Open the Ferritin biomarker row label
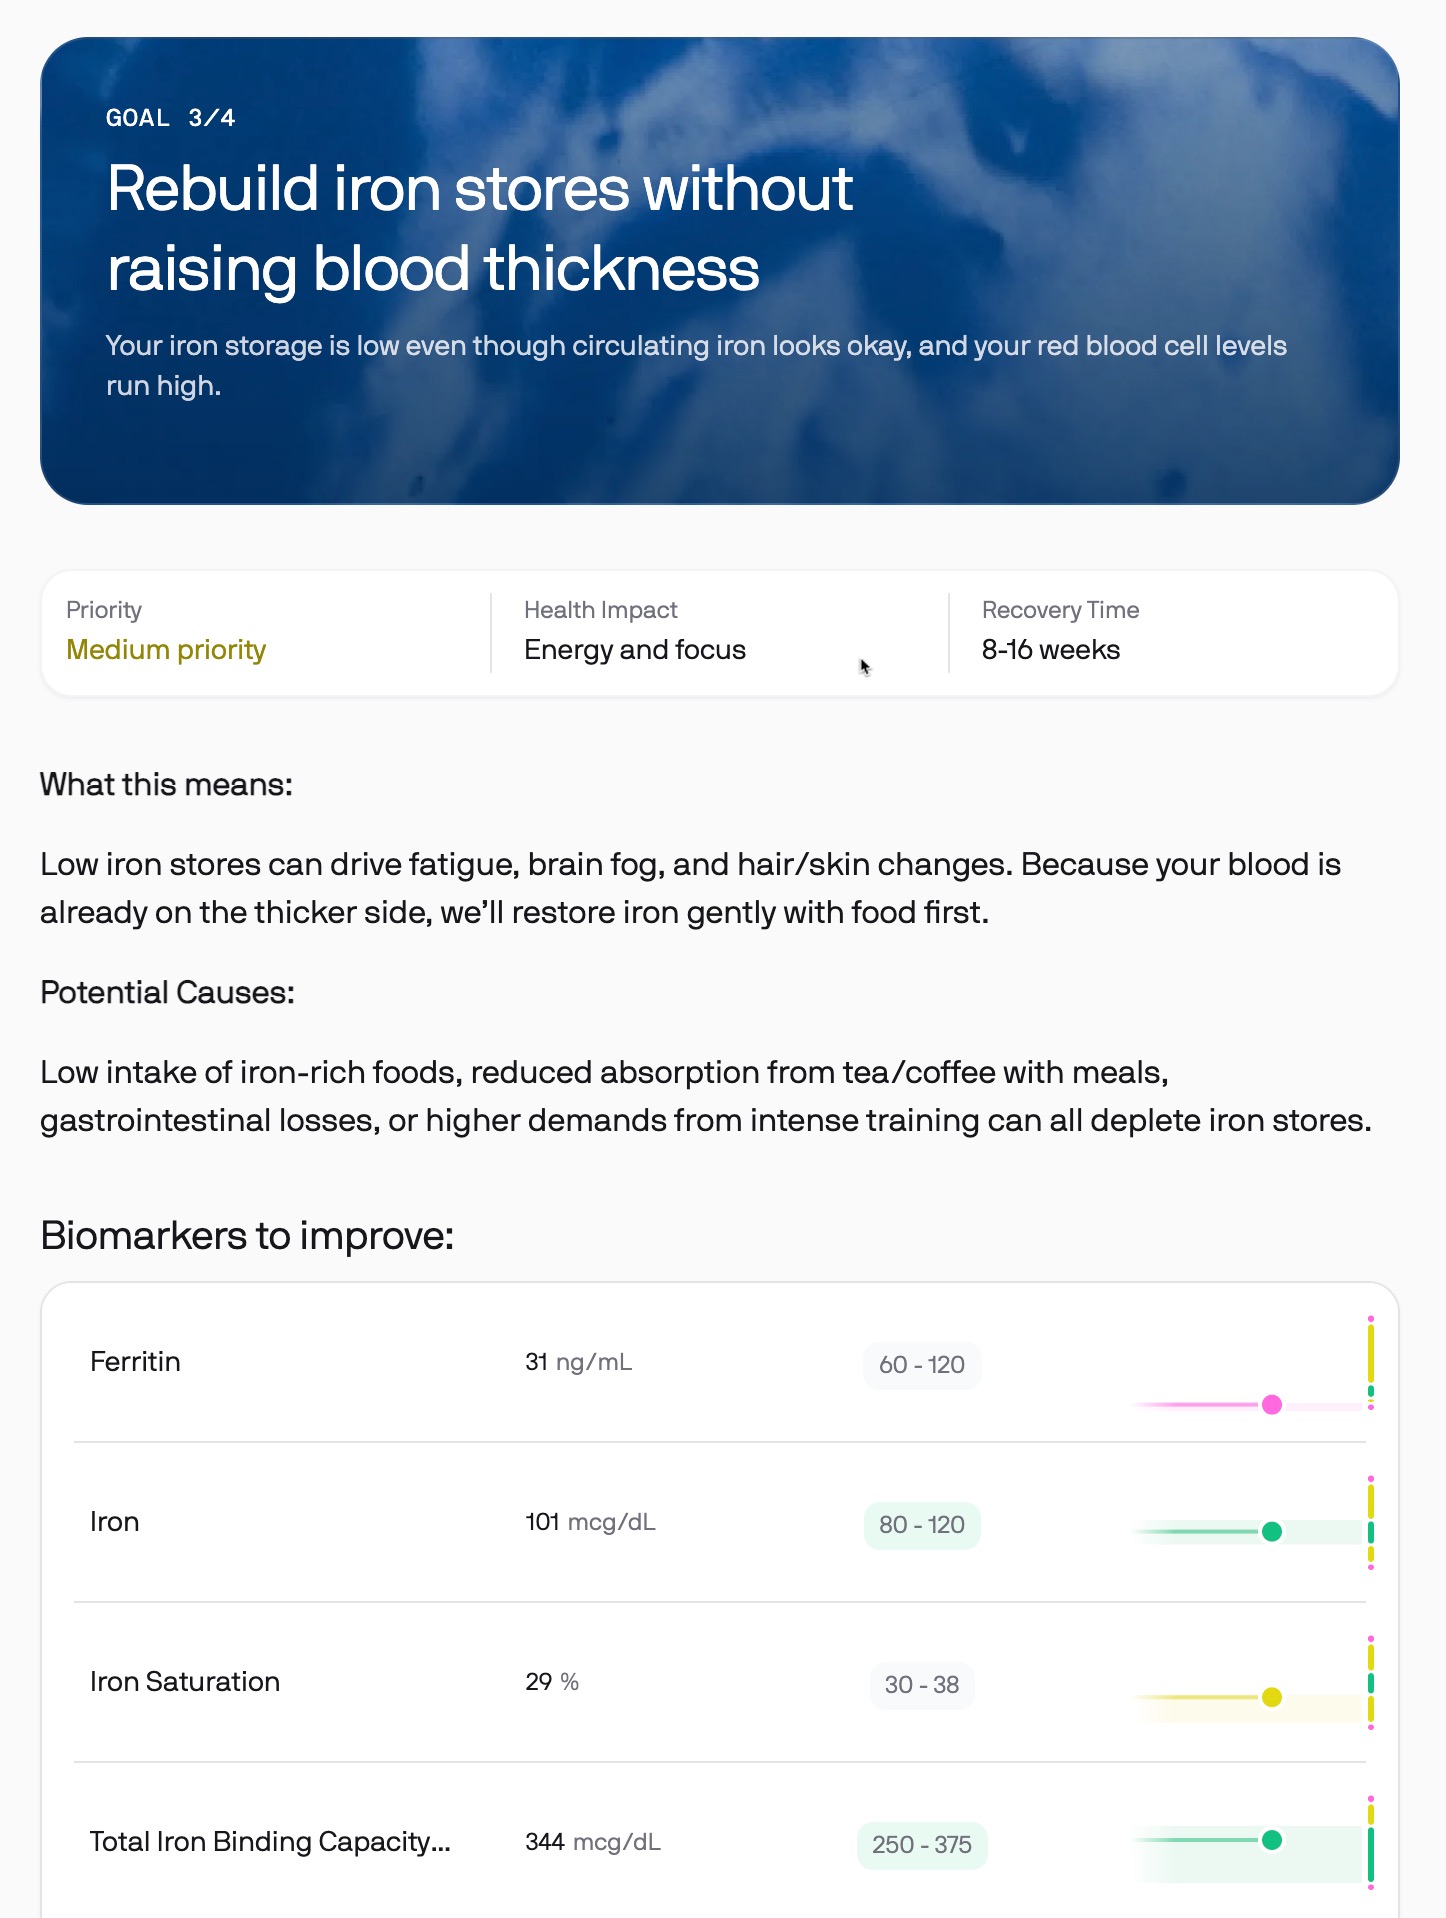This screenshot has height=1918, width=1446. coord(135,1362)
